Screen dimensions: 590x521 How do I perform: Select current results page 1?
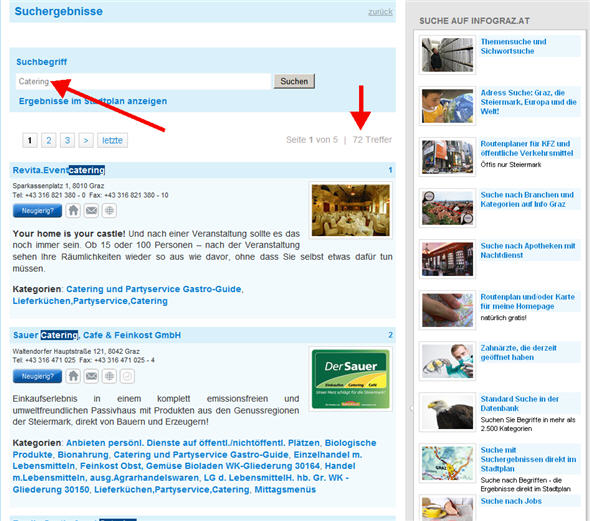[30, 140]
